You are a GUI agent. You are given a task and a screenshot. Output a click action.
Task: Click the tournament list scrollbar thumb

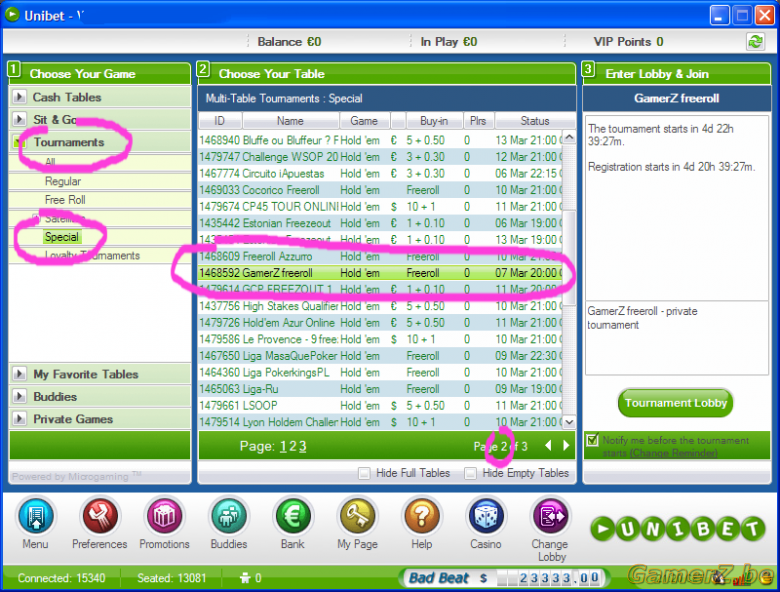click(x=569, y=258)
